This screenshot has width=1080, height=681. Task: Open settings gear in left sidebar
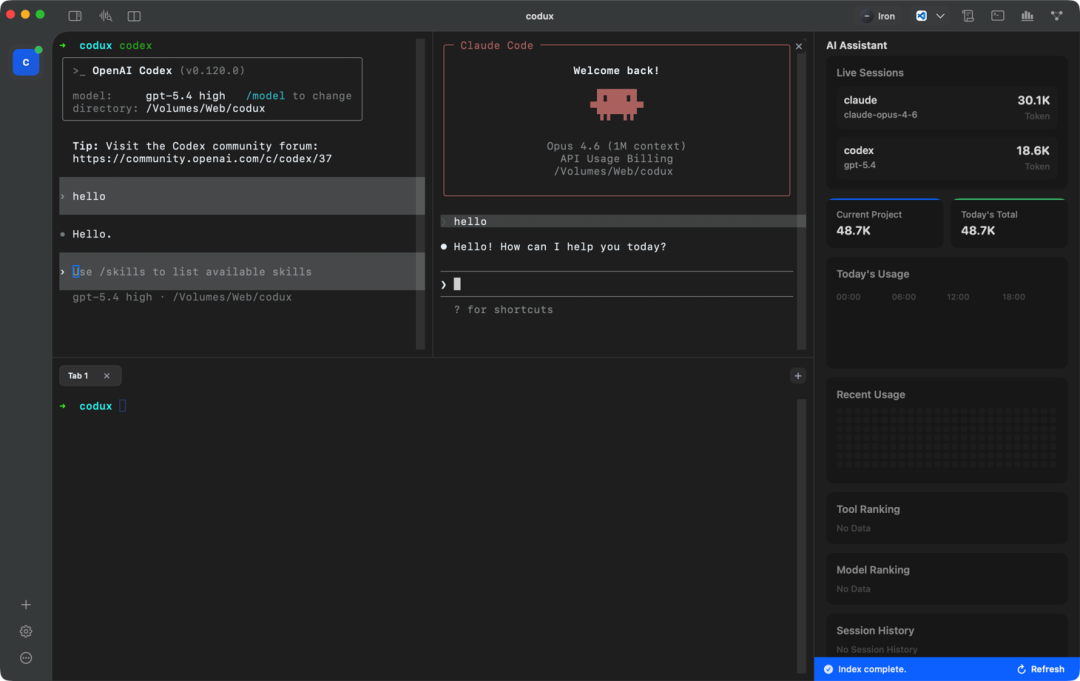click(26, 631)
